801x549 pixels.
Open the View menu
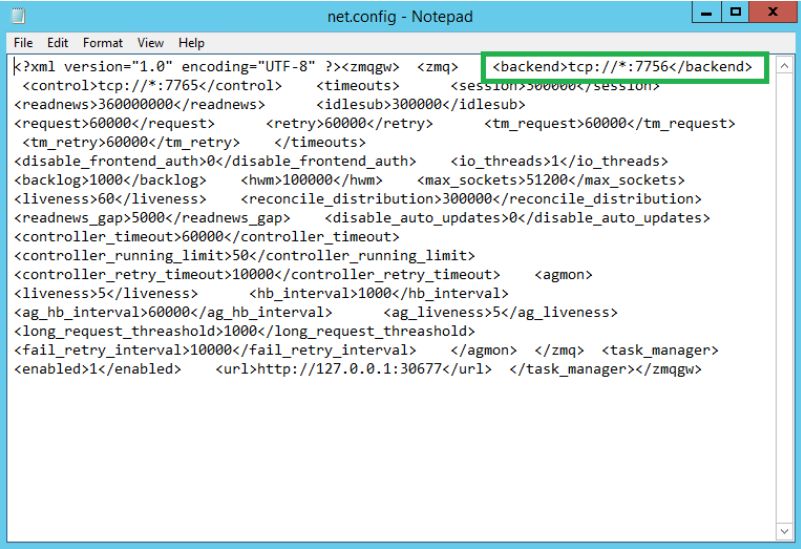pos(150,43)
